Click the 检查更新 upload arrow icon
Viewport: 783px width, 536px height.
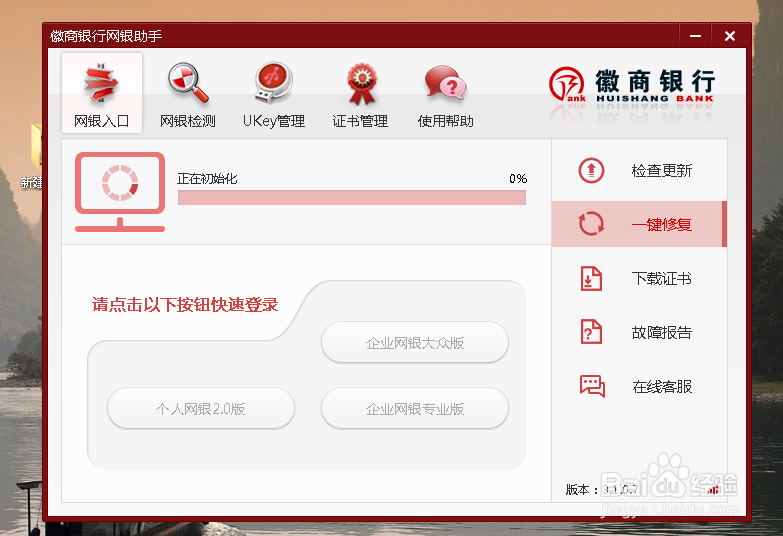pos(591,170)
